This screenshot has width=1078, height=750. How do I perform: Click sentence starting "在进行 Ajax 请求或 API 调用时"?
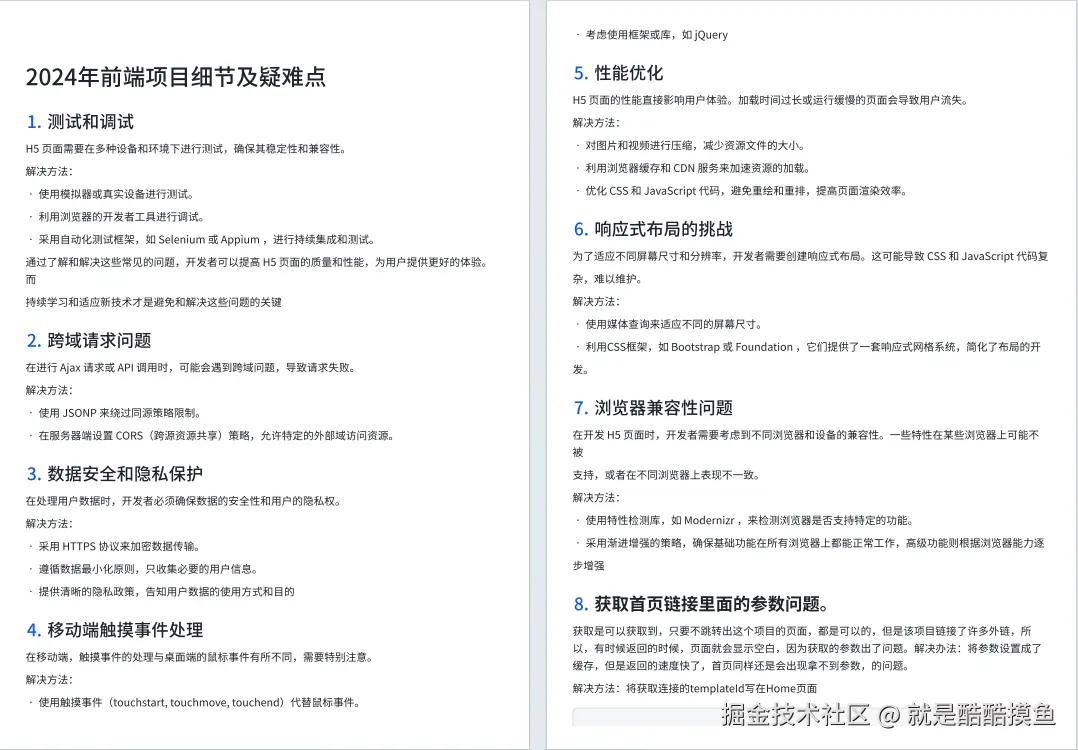tap(190, 367)
